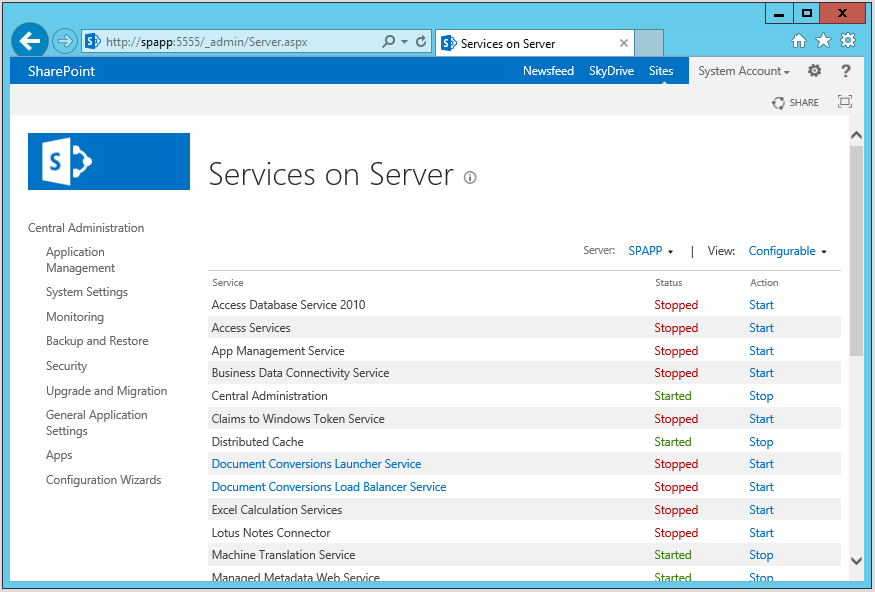Close the Services on Server tab
875x592 pixels.
tap(624, 43)
